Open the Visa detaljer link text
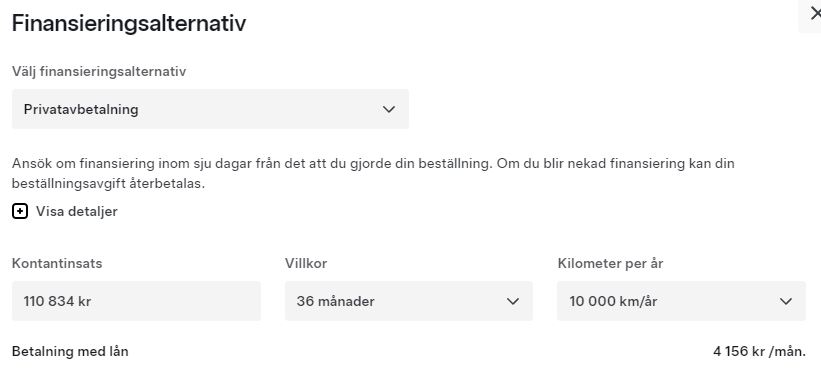The image size is (821, 373). [x=76, y=212]
